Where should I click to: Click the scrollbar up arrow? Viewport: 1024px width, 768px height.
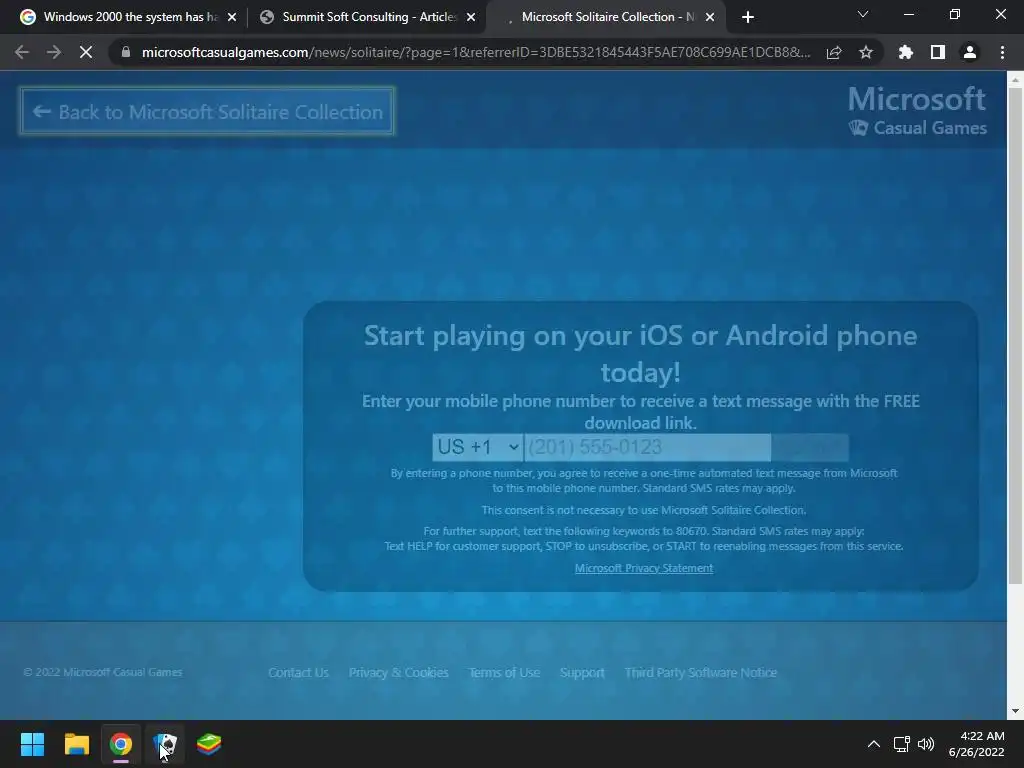(x=1015, y=80)
